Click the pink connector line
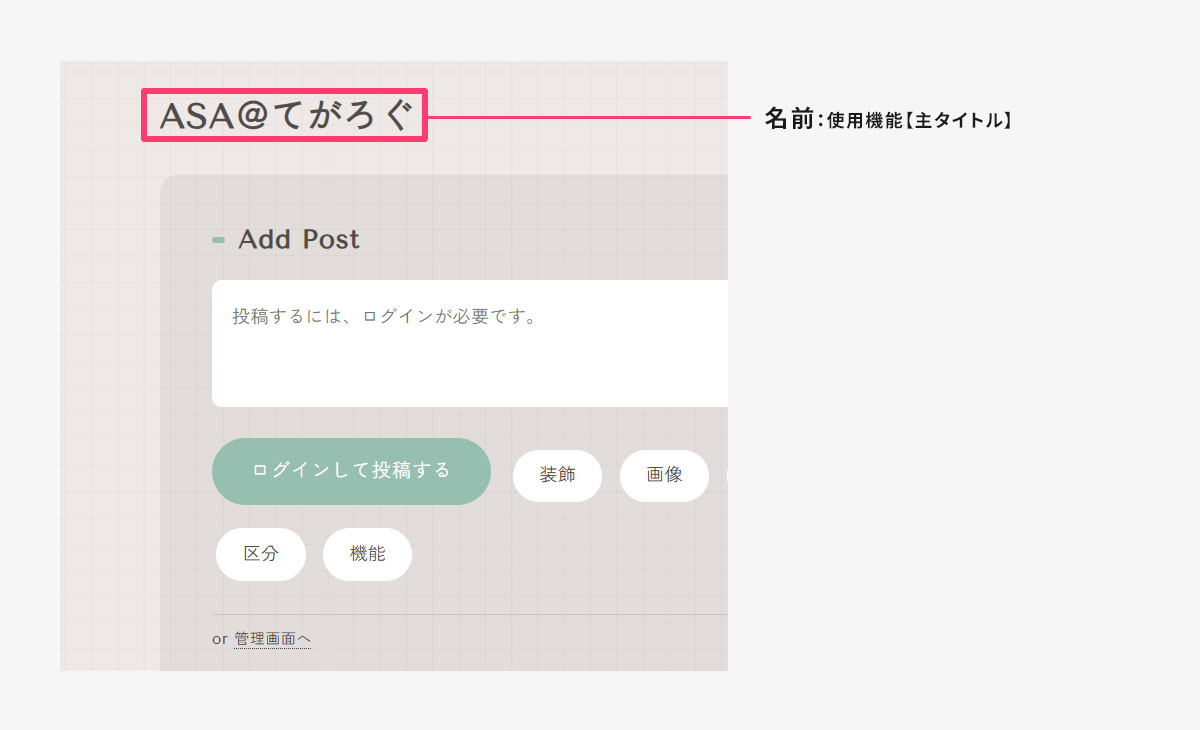Viewport: 1200px width, 730px height. coord(590,117)
